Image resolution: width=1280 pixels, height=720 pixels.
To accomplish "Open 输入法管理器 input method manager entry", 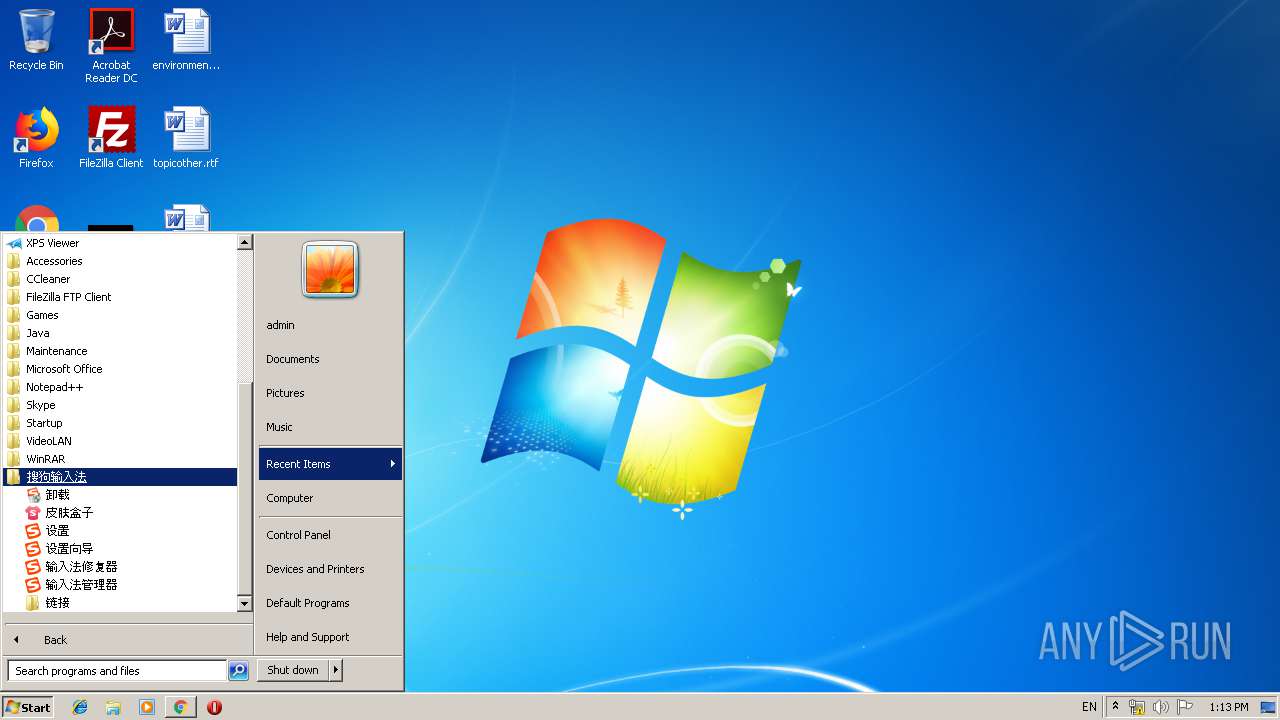I will coord(120,585).
